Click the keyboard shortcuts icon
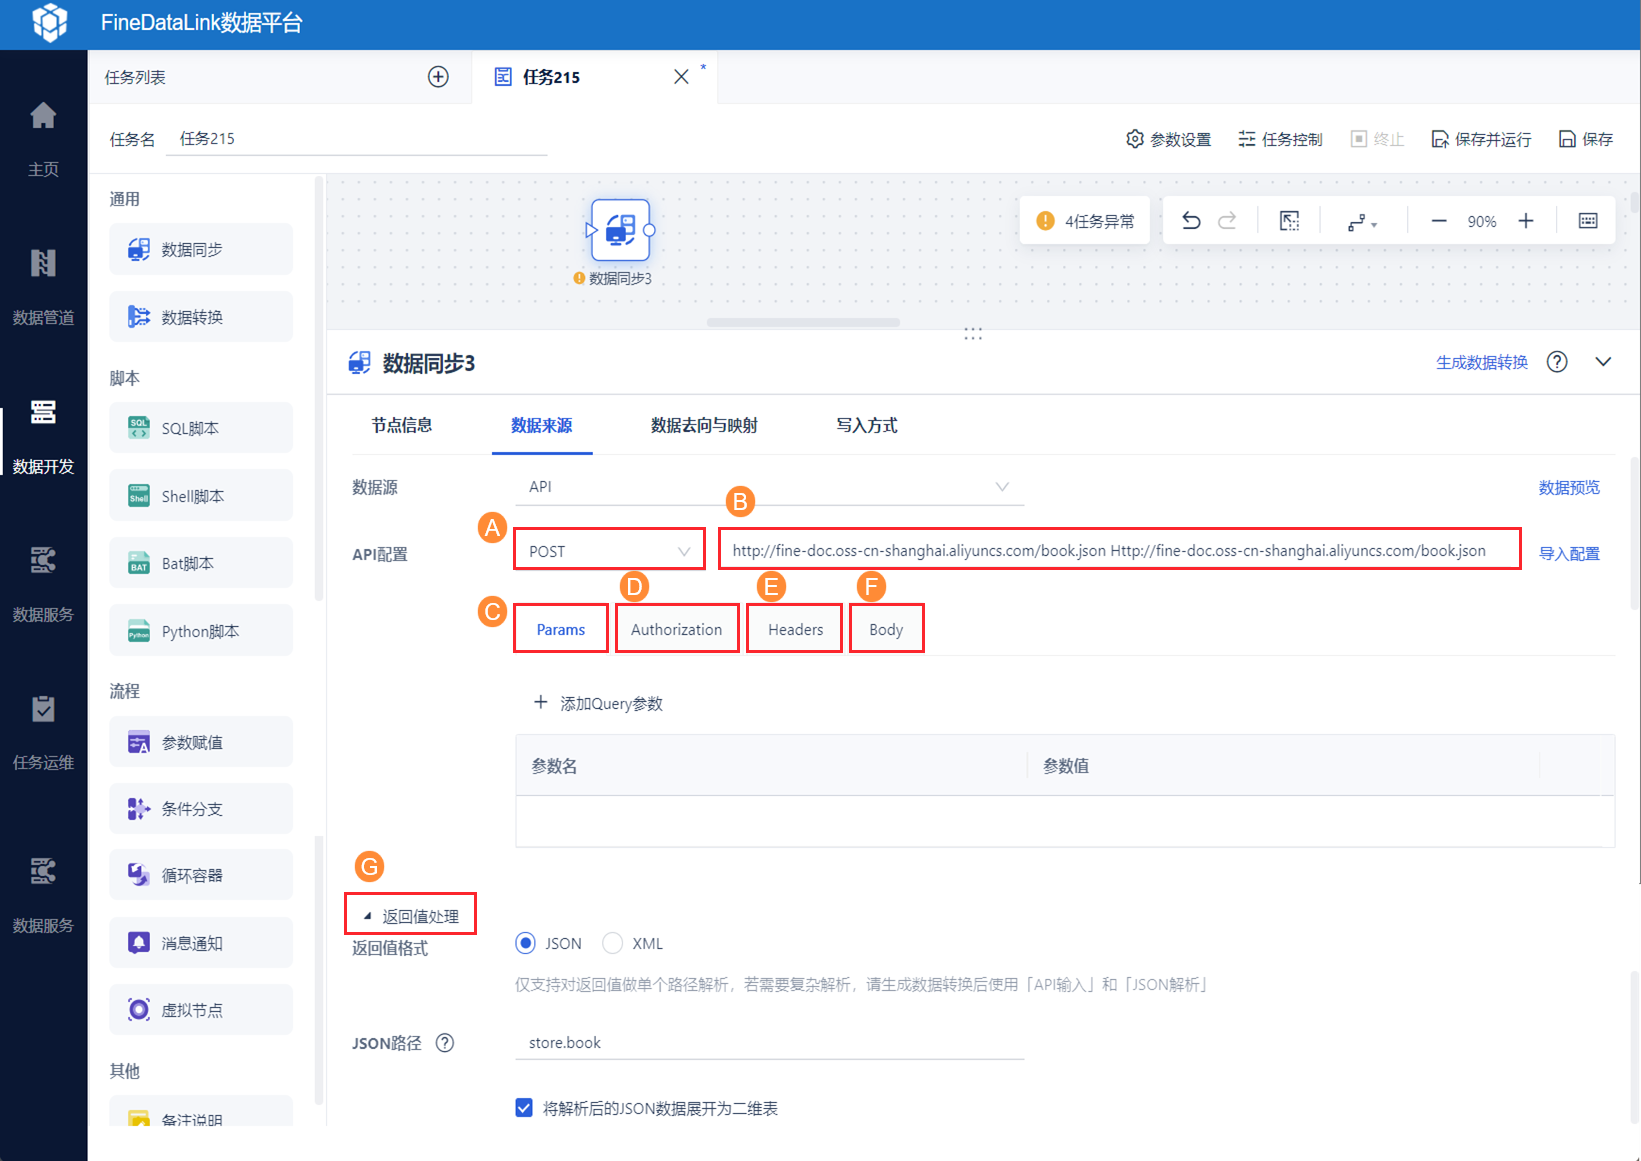This screenshot has height=1161, width=1641. point(1588,221)
